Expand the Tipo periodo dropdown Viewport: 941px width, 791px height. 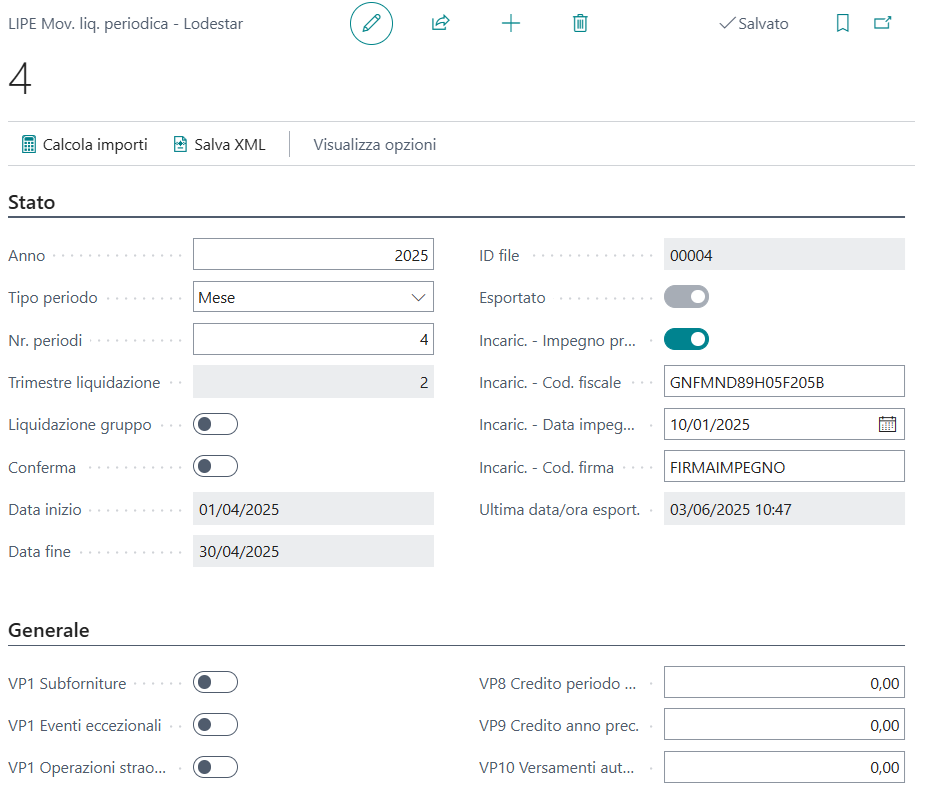pos(313,297)
